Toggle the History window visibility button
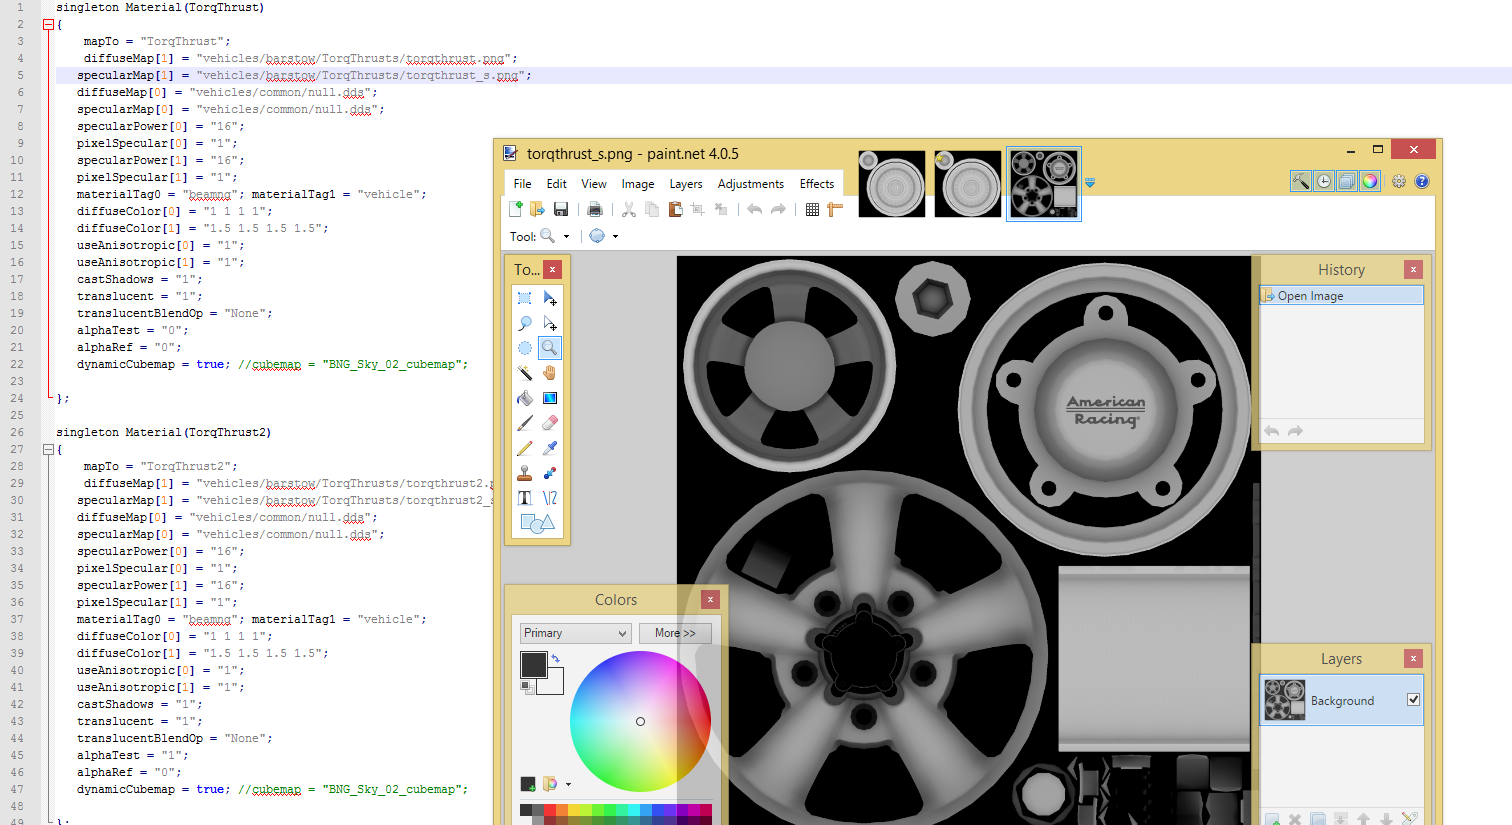This screenshot has height=825, width=1512. click(x=1324, y=181)
